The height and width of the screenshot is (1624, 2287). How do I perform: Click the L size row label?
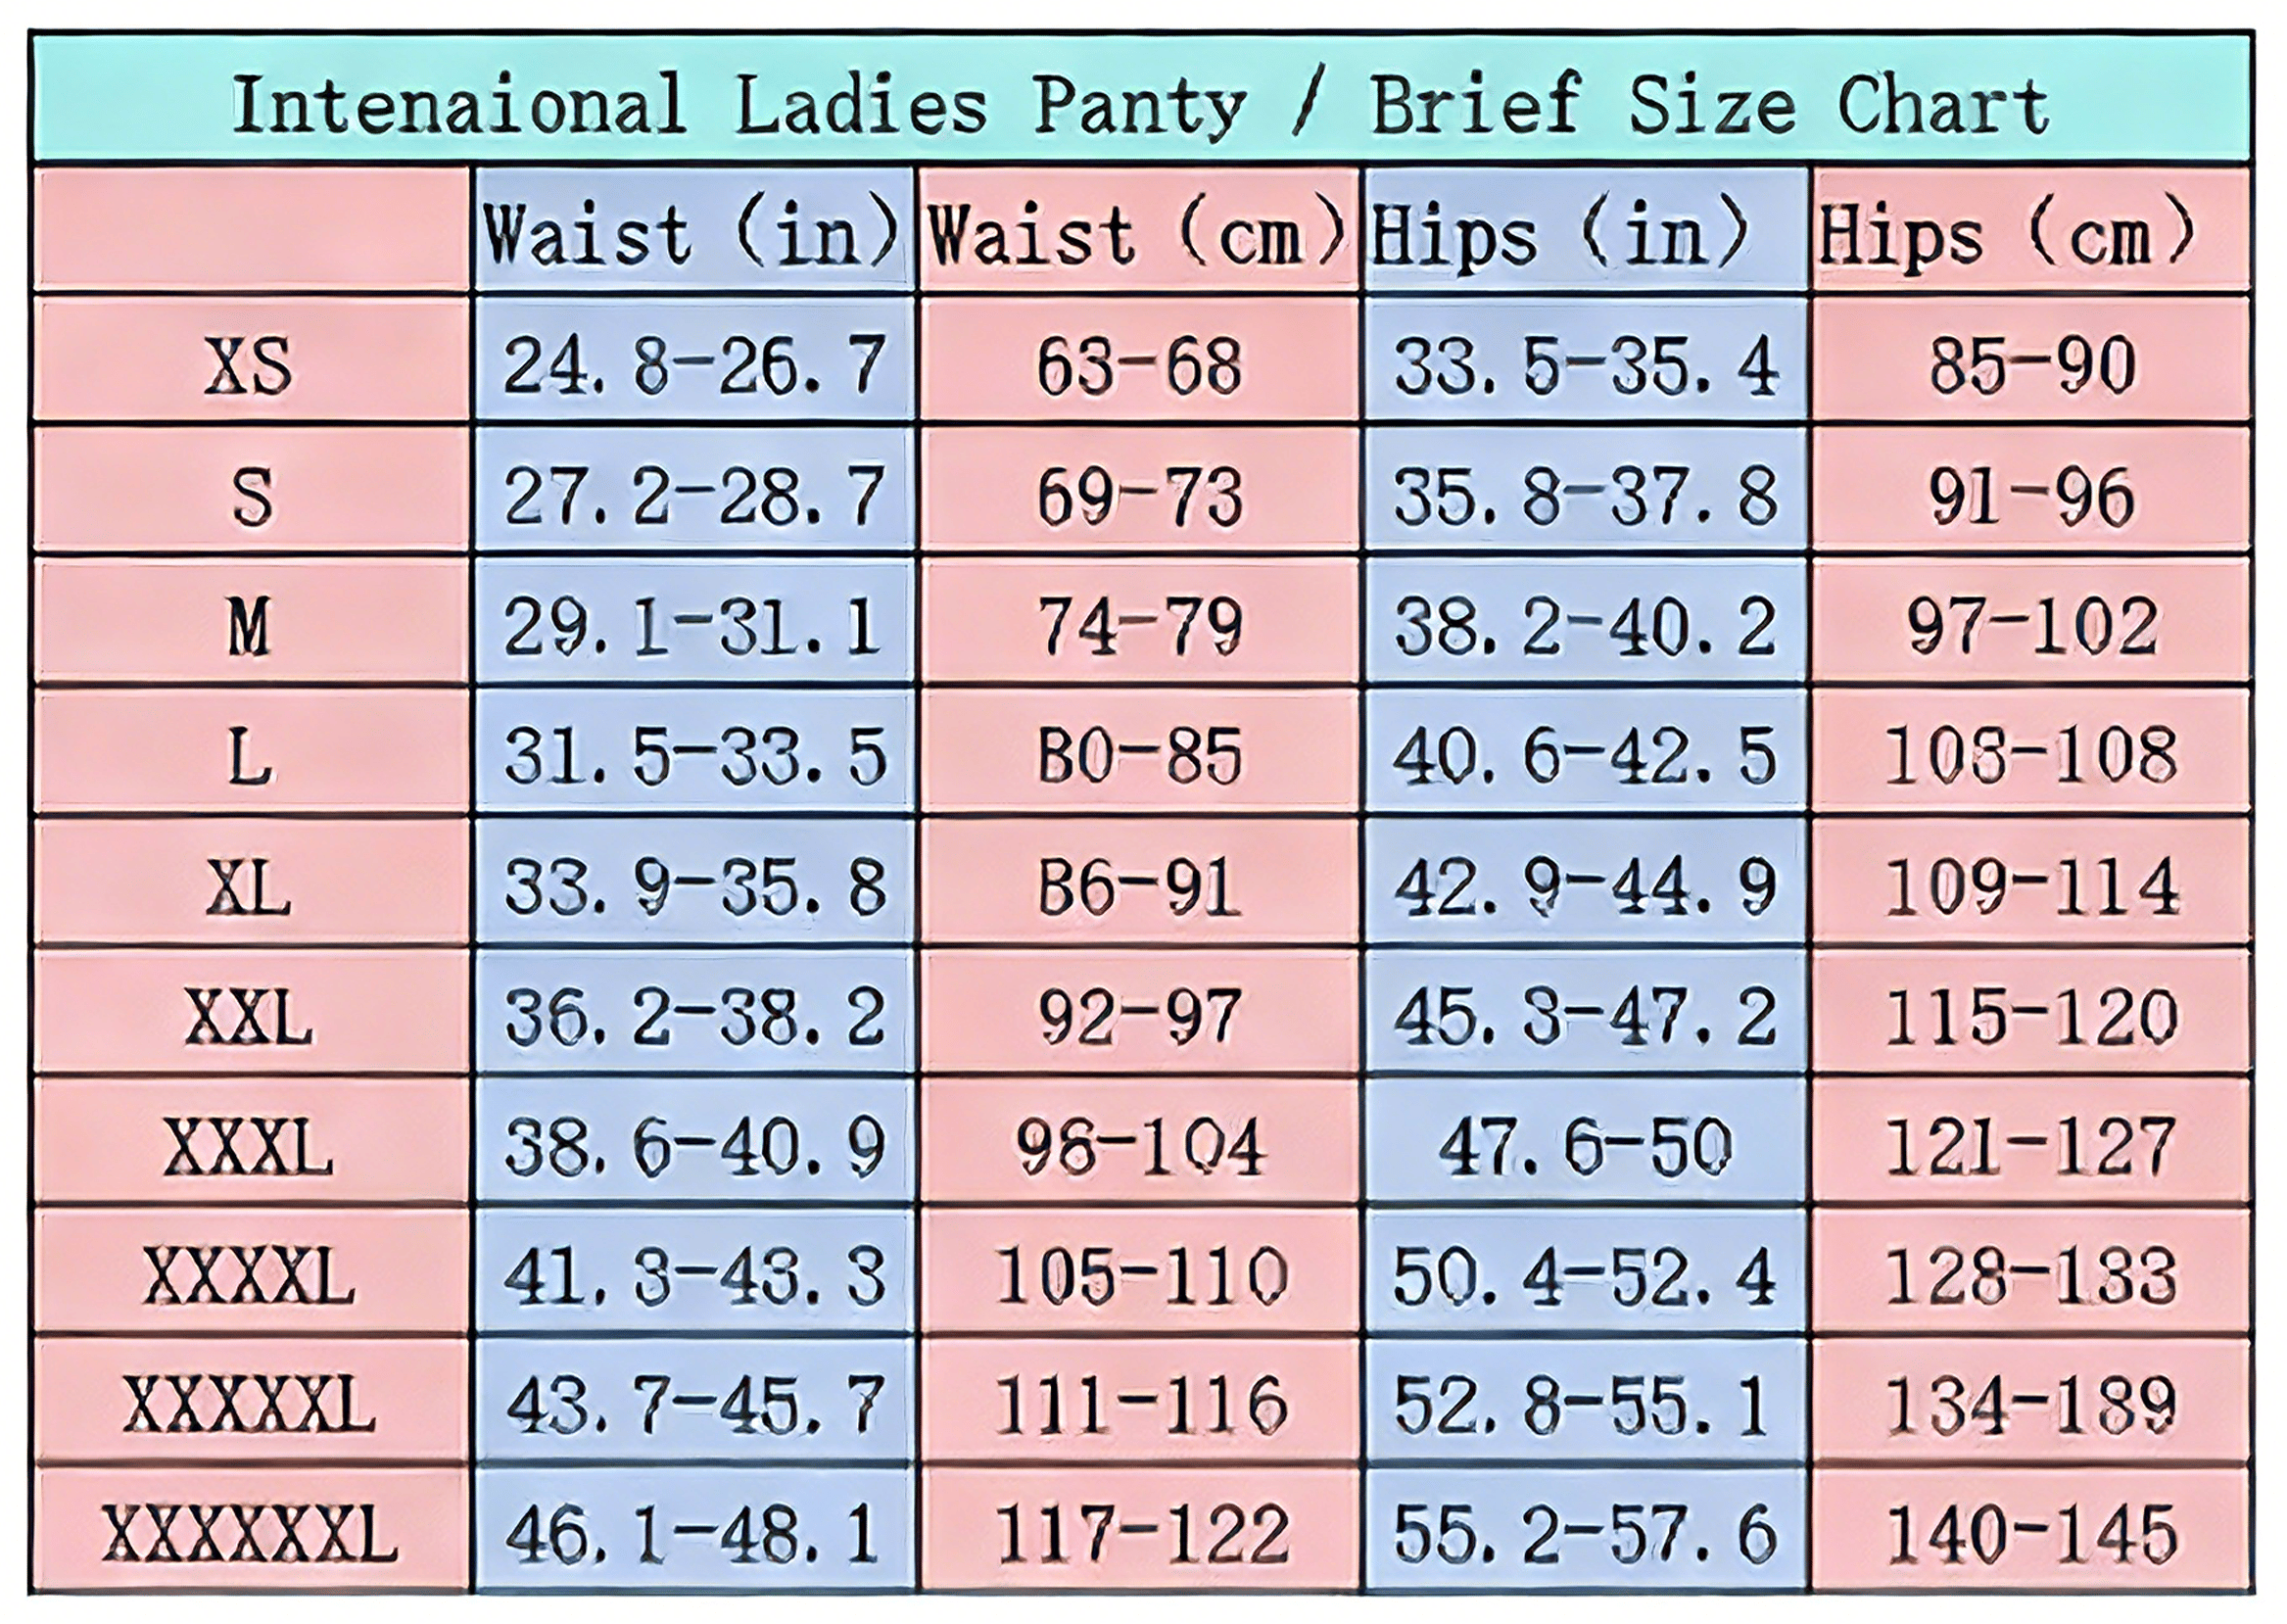250,757
